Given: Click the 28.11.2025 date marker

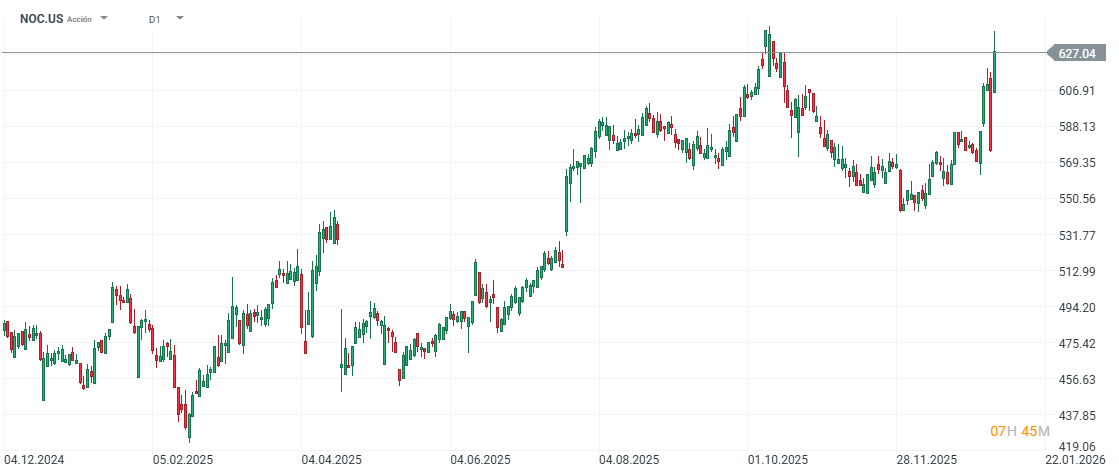Looking at the screenshot, I should coord(926,460).
